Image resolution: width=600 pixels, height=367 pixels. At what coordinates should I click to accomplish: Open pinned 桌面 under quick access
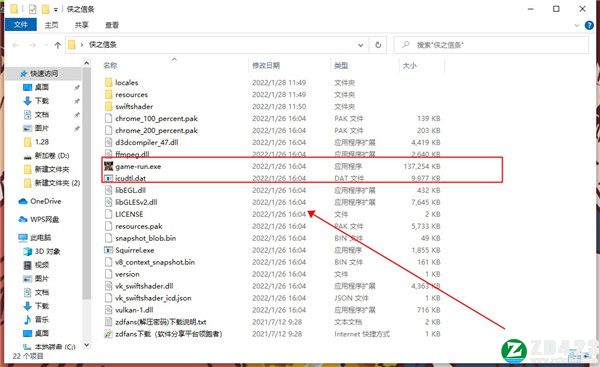pos(41,87)
